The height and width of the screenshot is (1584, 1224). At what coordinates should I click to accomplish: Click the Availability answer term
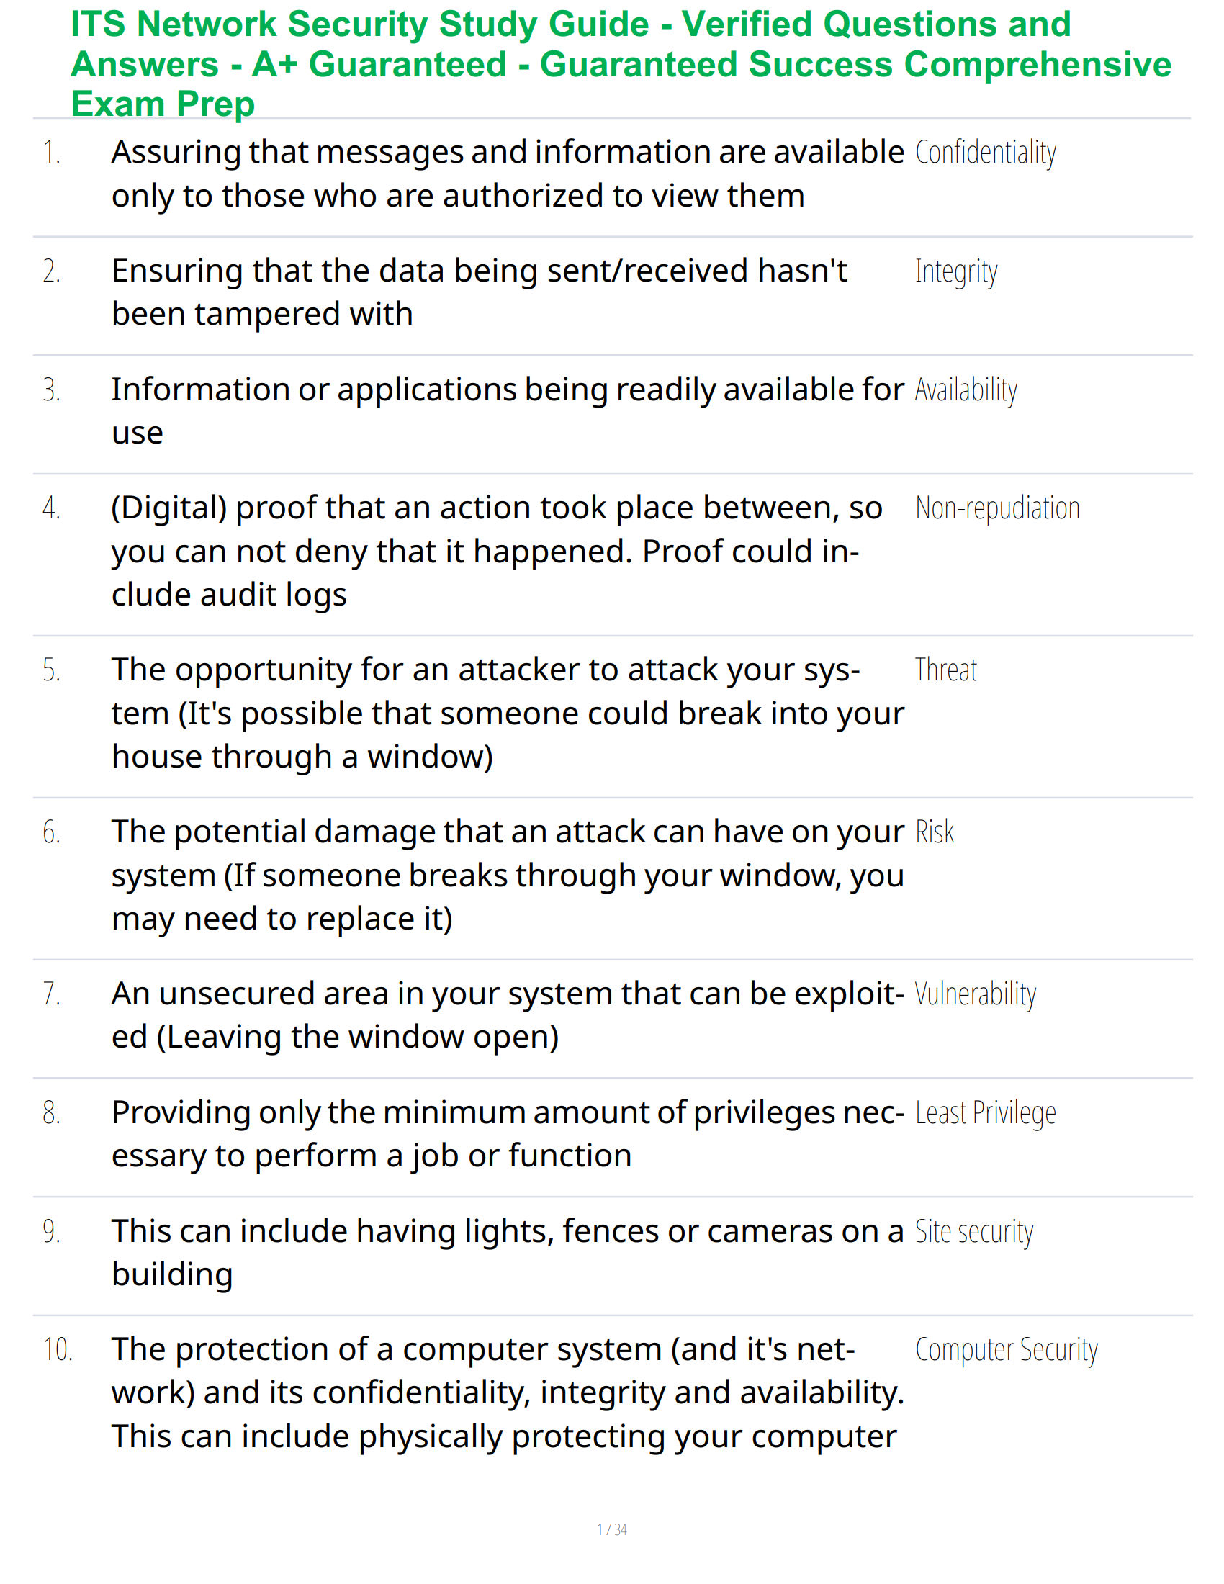(x=966, y=390)
